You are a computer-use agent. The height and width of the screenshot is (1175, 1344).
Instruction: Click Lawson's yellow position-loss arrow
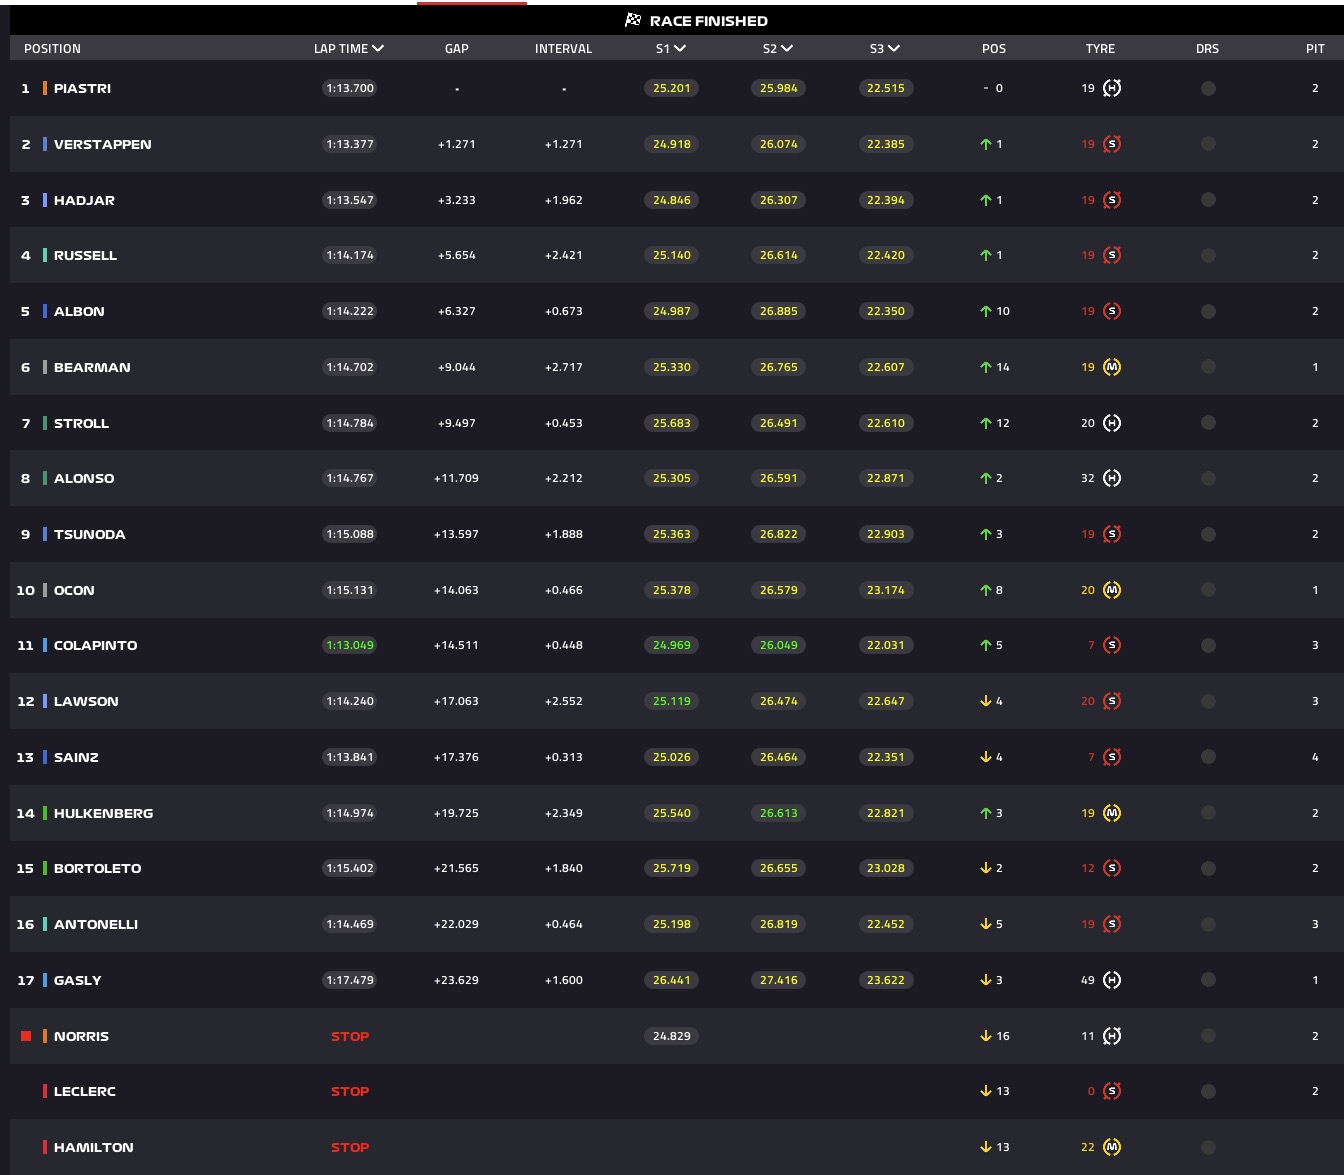click(986, 701)
